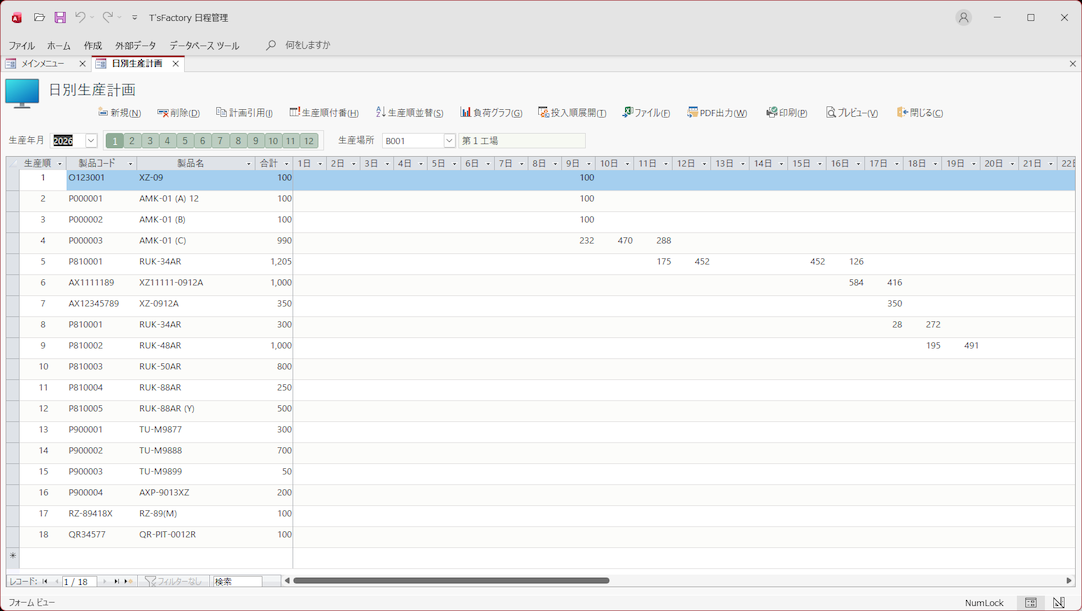Open the 外部データ ribbon tab
The height and width of the screenshot is (611, 1082).
tap(135, 45)
